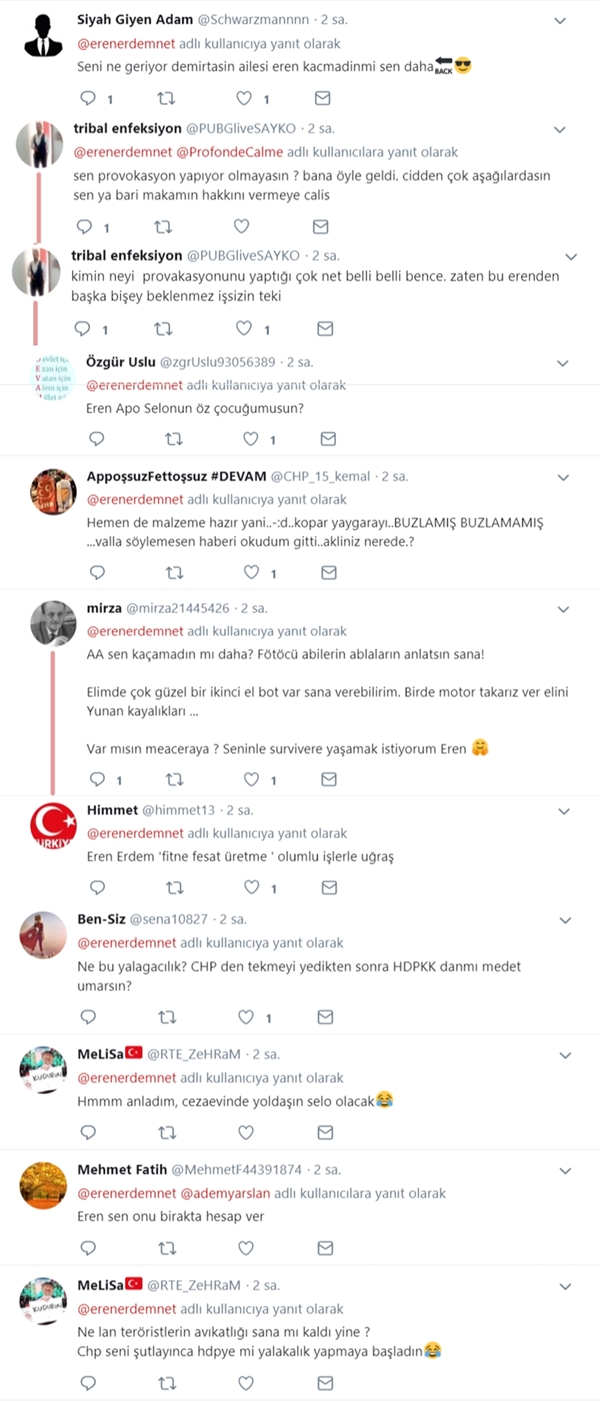
Task: Open dropdown on Himmet's tweet
Action: point(563,810)
